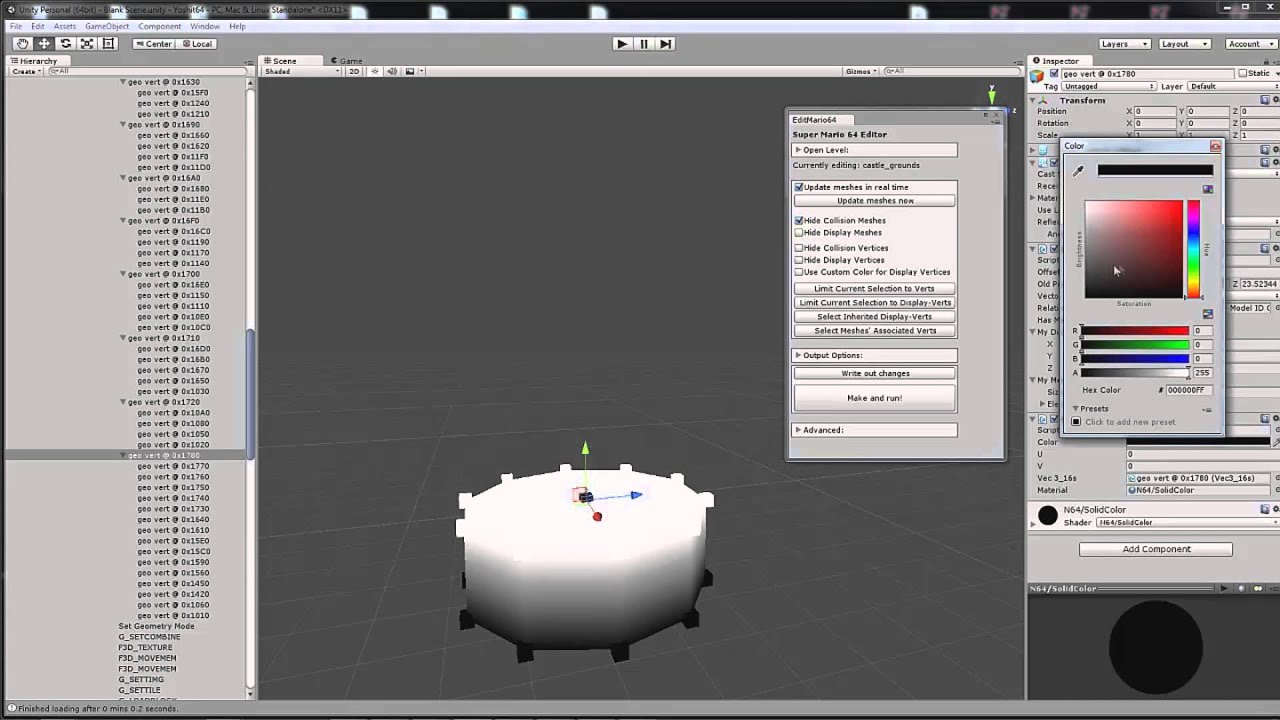Click the Play button
Viewport: 1280px width, 720px height.
pyautogui.click(x=622, y=44)
